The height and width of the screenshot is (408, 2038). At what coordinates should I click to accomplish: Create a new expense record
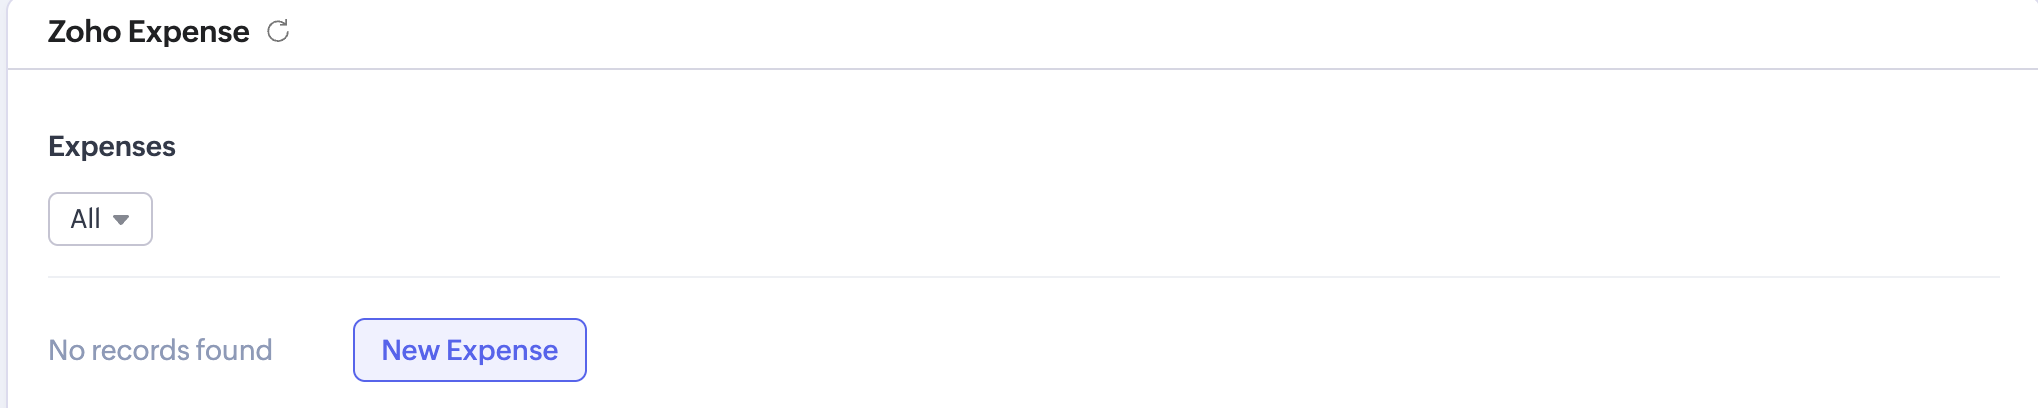click(469, 350)
